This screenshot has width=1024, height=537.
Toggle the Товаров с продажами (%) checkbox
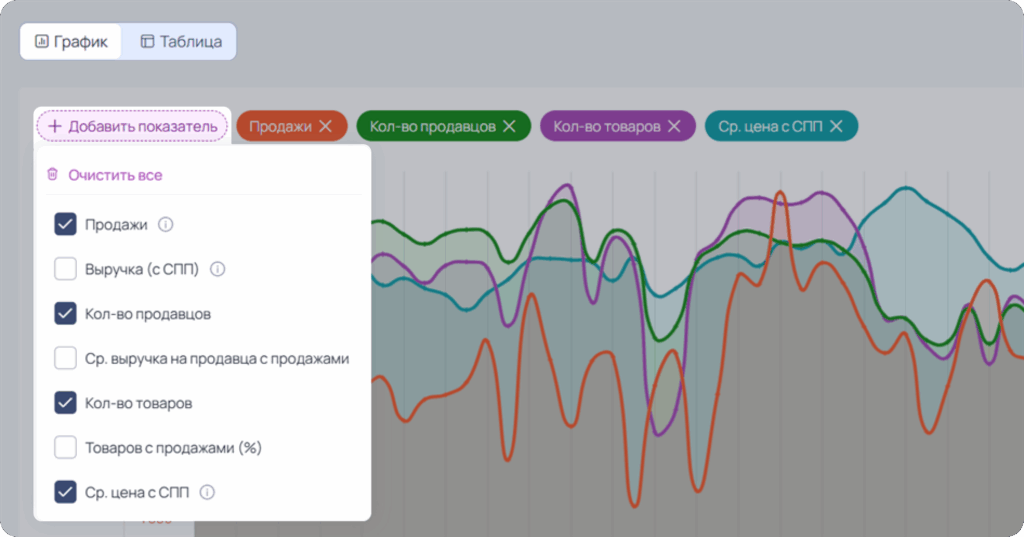(x=65, y=448)
